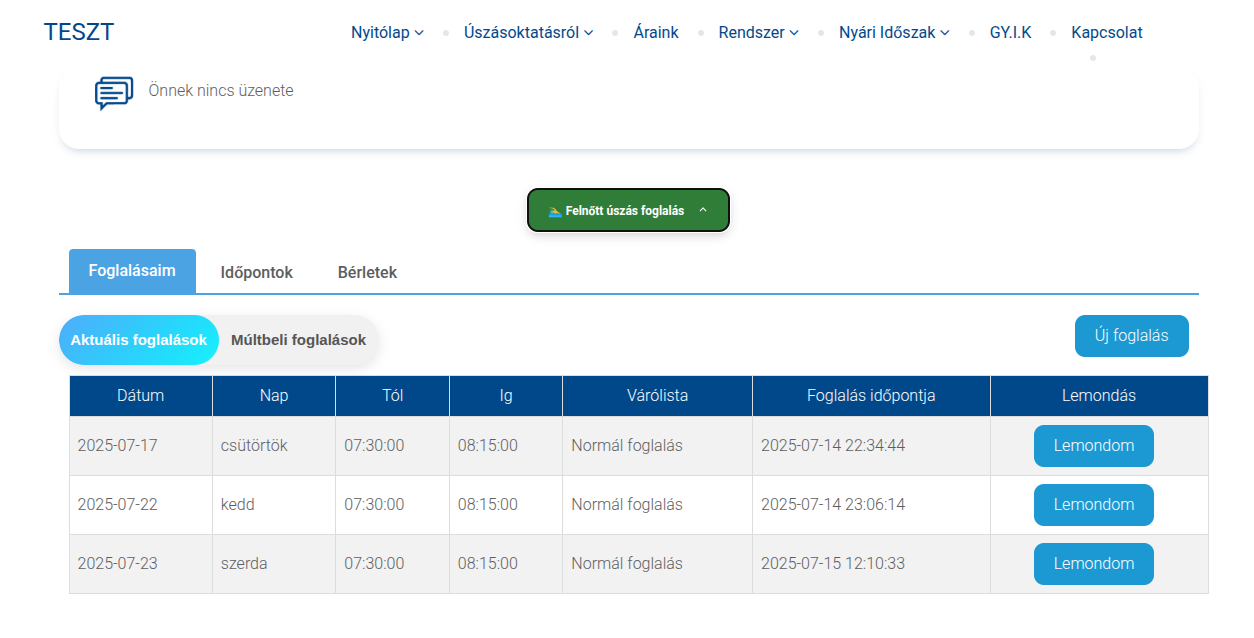Open the Kapcsolat page
This screenshot has width=1254, height=638.
pyautogui.click(x=1106, y=33)
